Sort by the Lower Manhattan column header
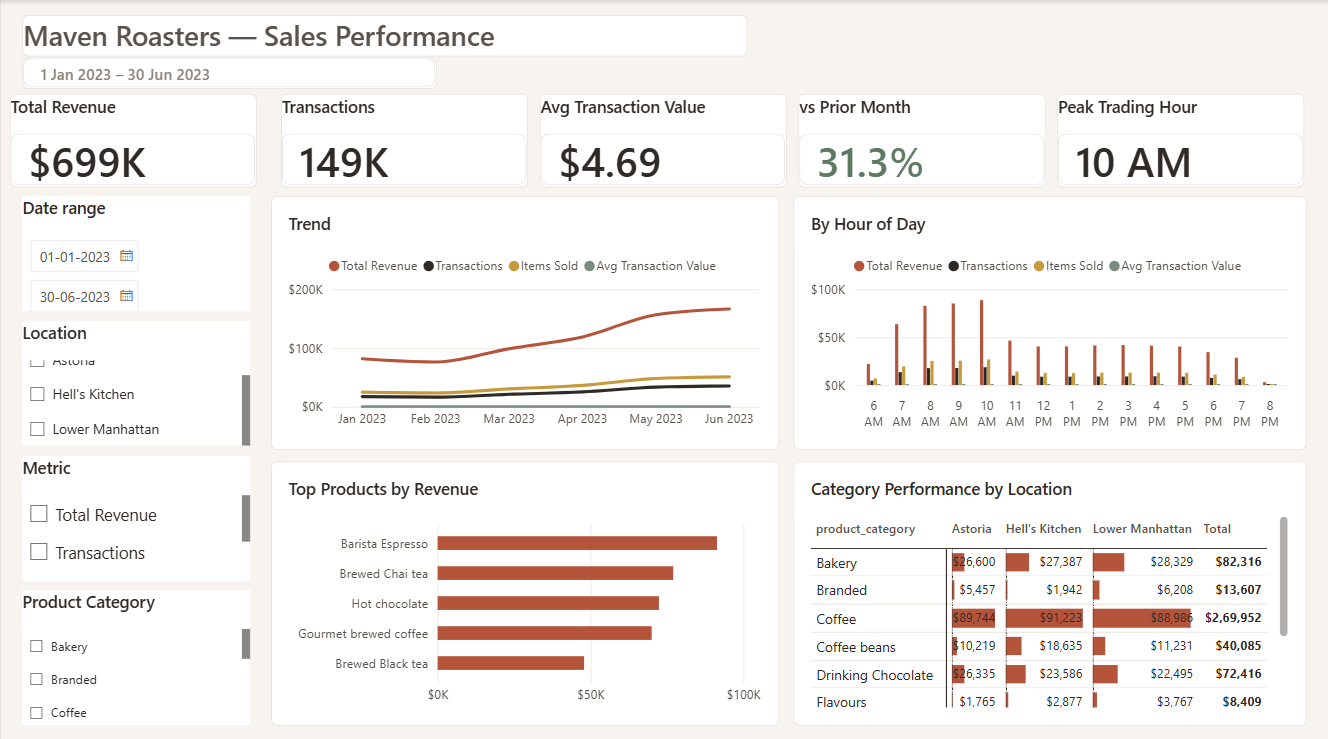 point(1142,529)
